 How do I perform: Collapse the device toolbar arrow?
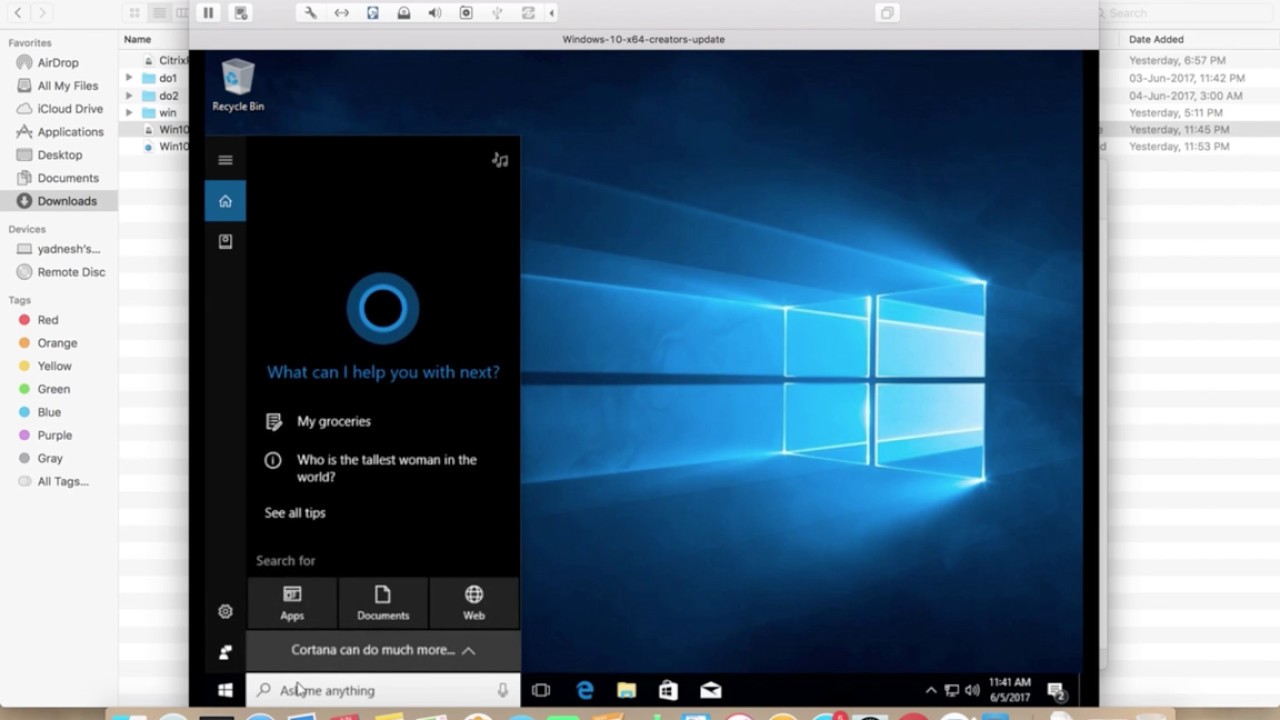[552, 13]
